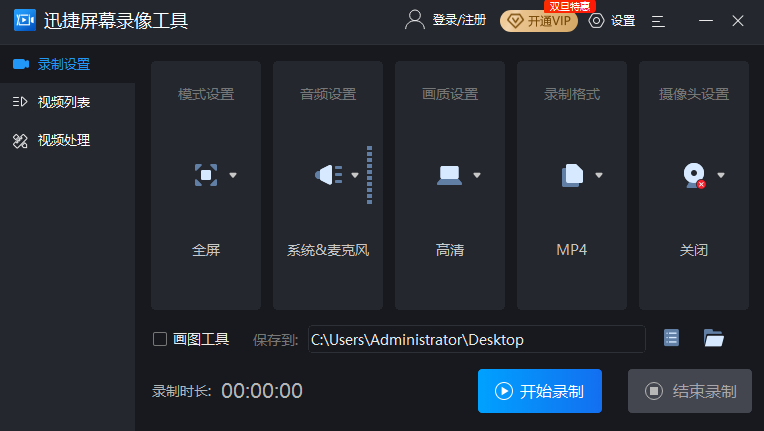The width and height of the screenshot is (764, 431).
Task: Click the save path input field
Action: [476, 339]
